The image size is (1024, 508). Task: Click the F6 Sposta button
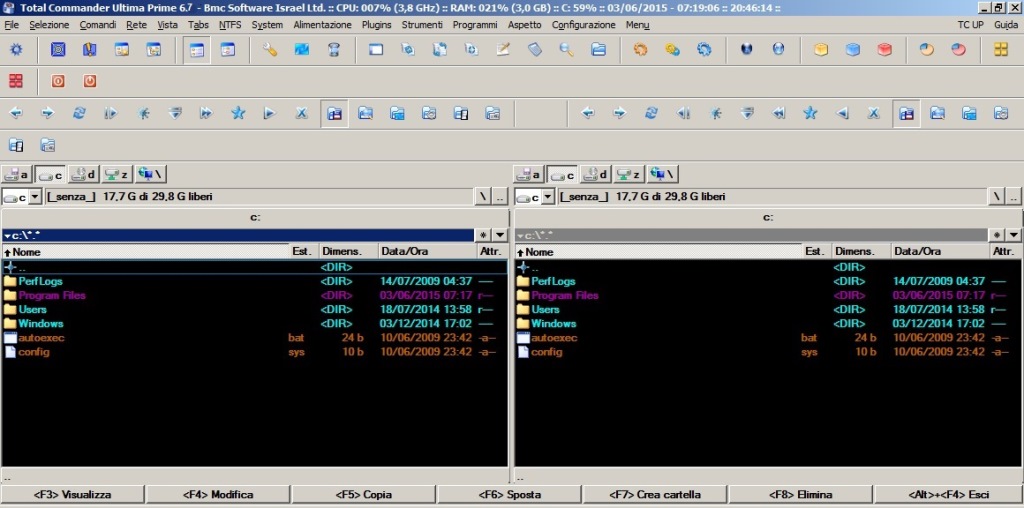[509, 494]
